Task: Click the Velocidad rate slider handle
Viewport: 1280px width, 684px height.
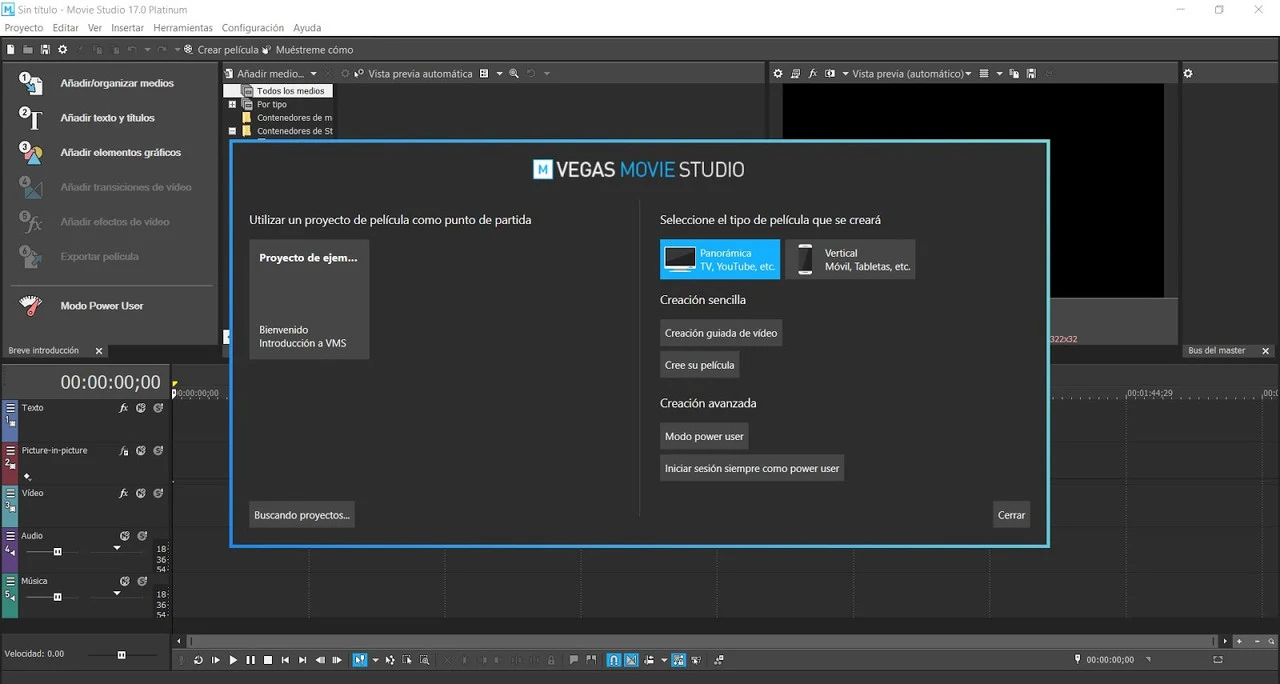Action: point(122,655)
